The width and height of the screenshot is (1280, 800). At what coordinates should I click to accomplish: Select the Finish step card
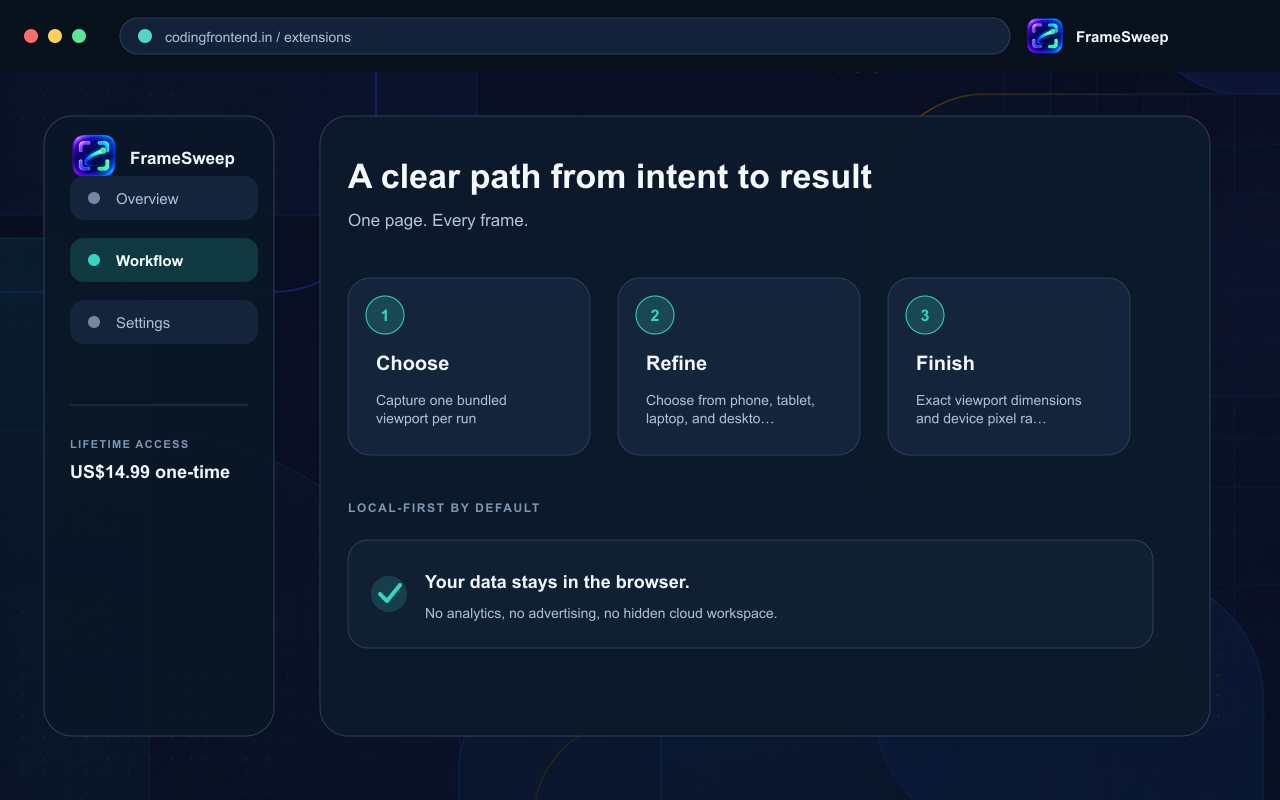(1009, 366)
